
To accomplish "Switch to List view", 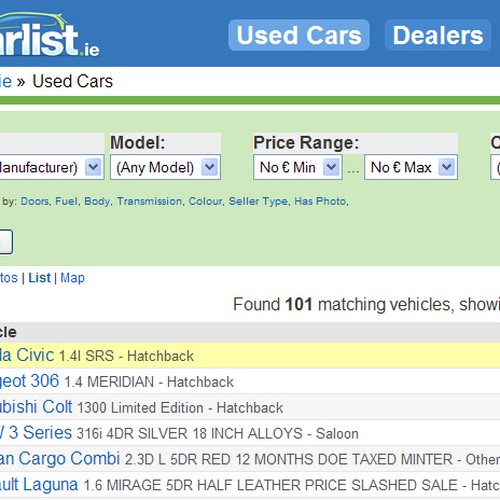I will (x=39, y=278).
